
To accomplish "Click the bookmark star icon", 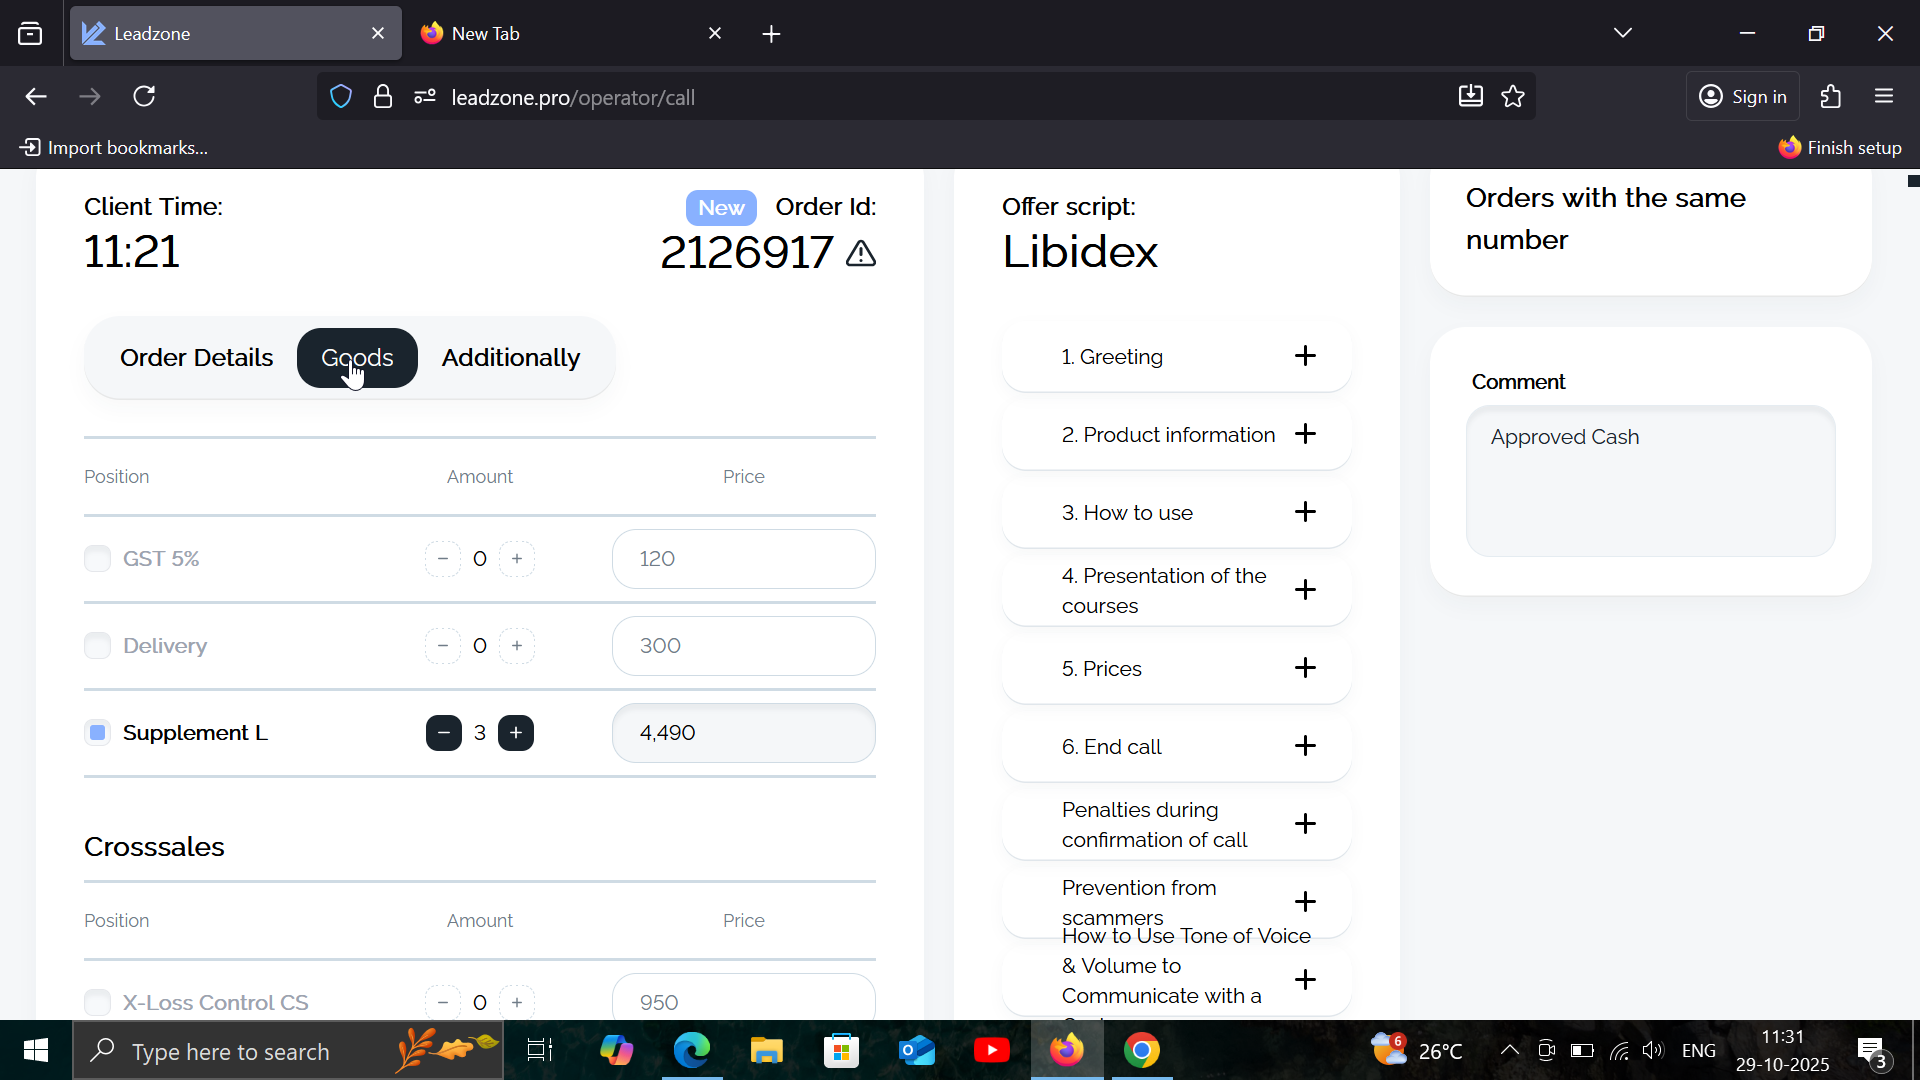I will point(1513,97).
